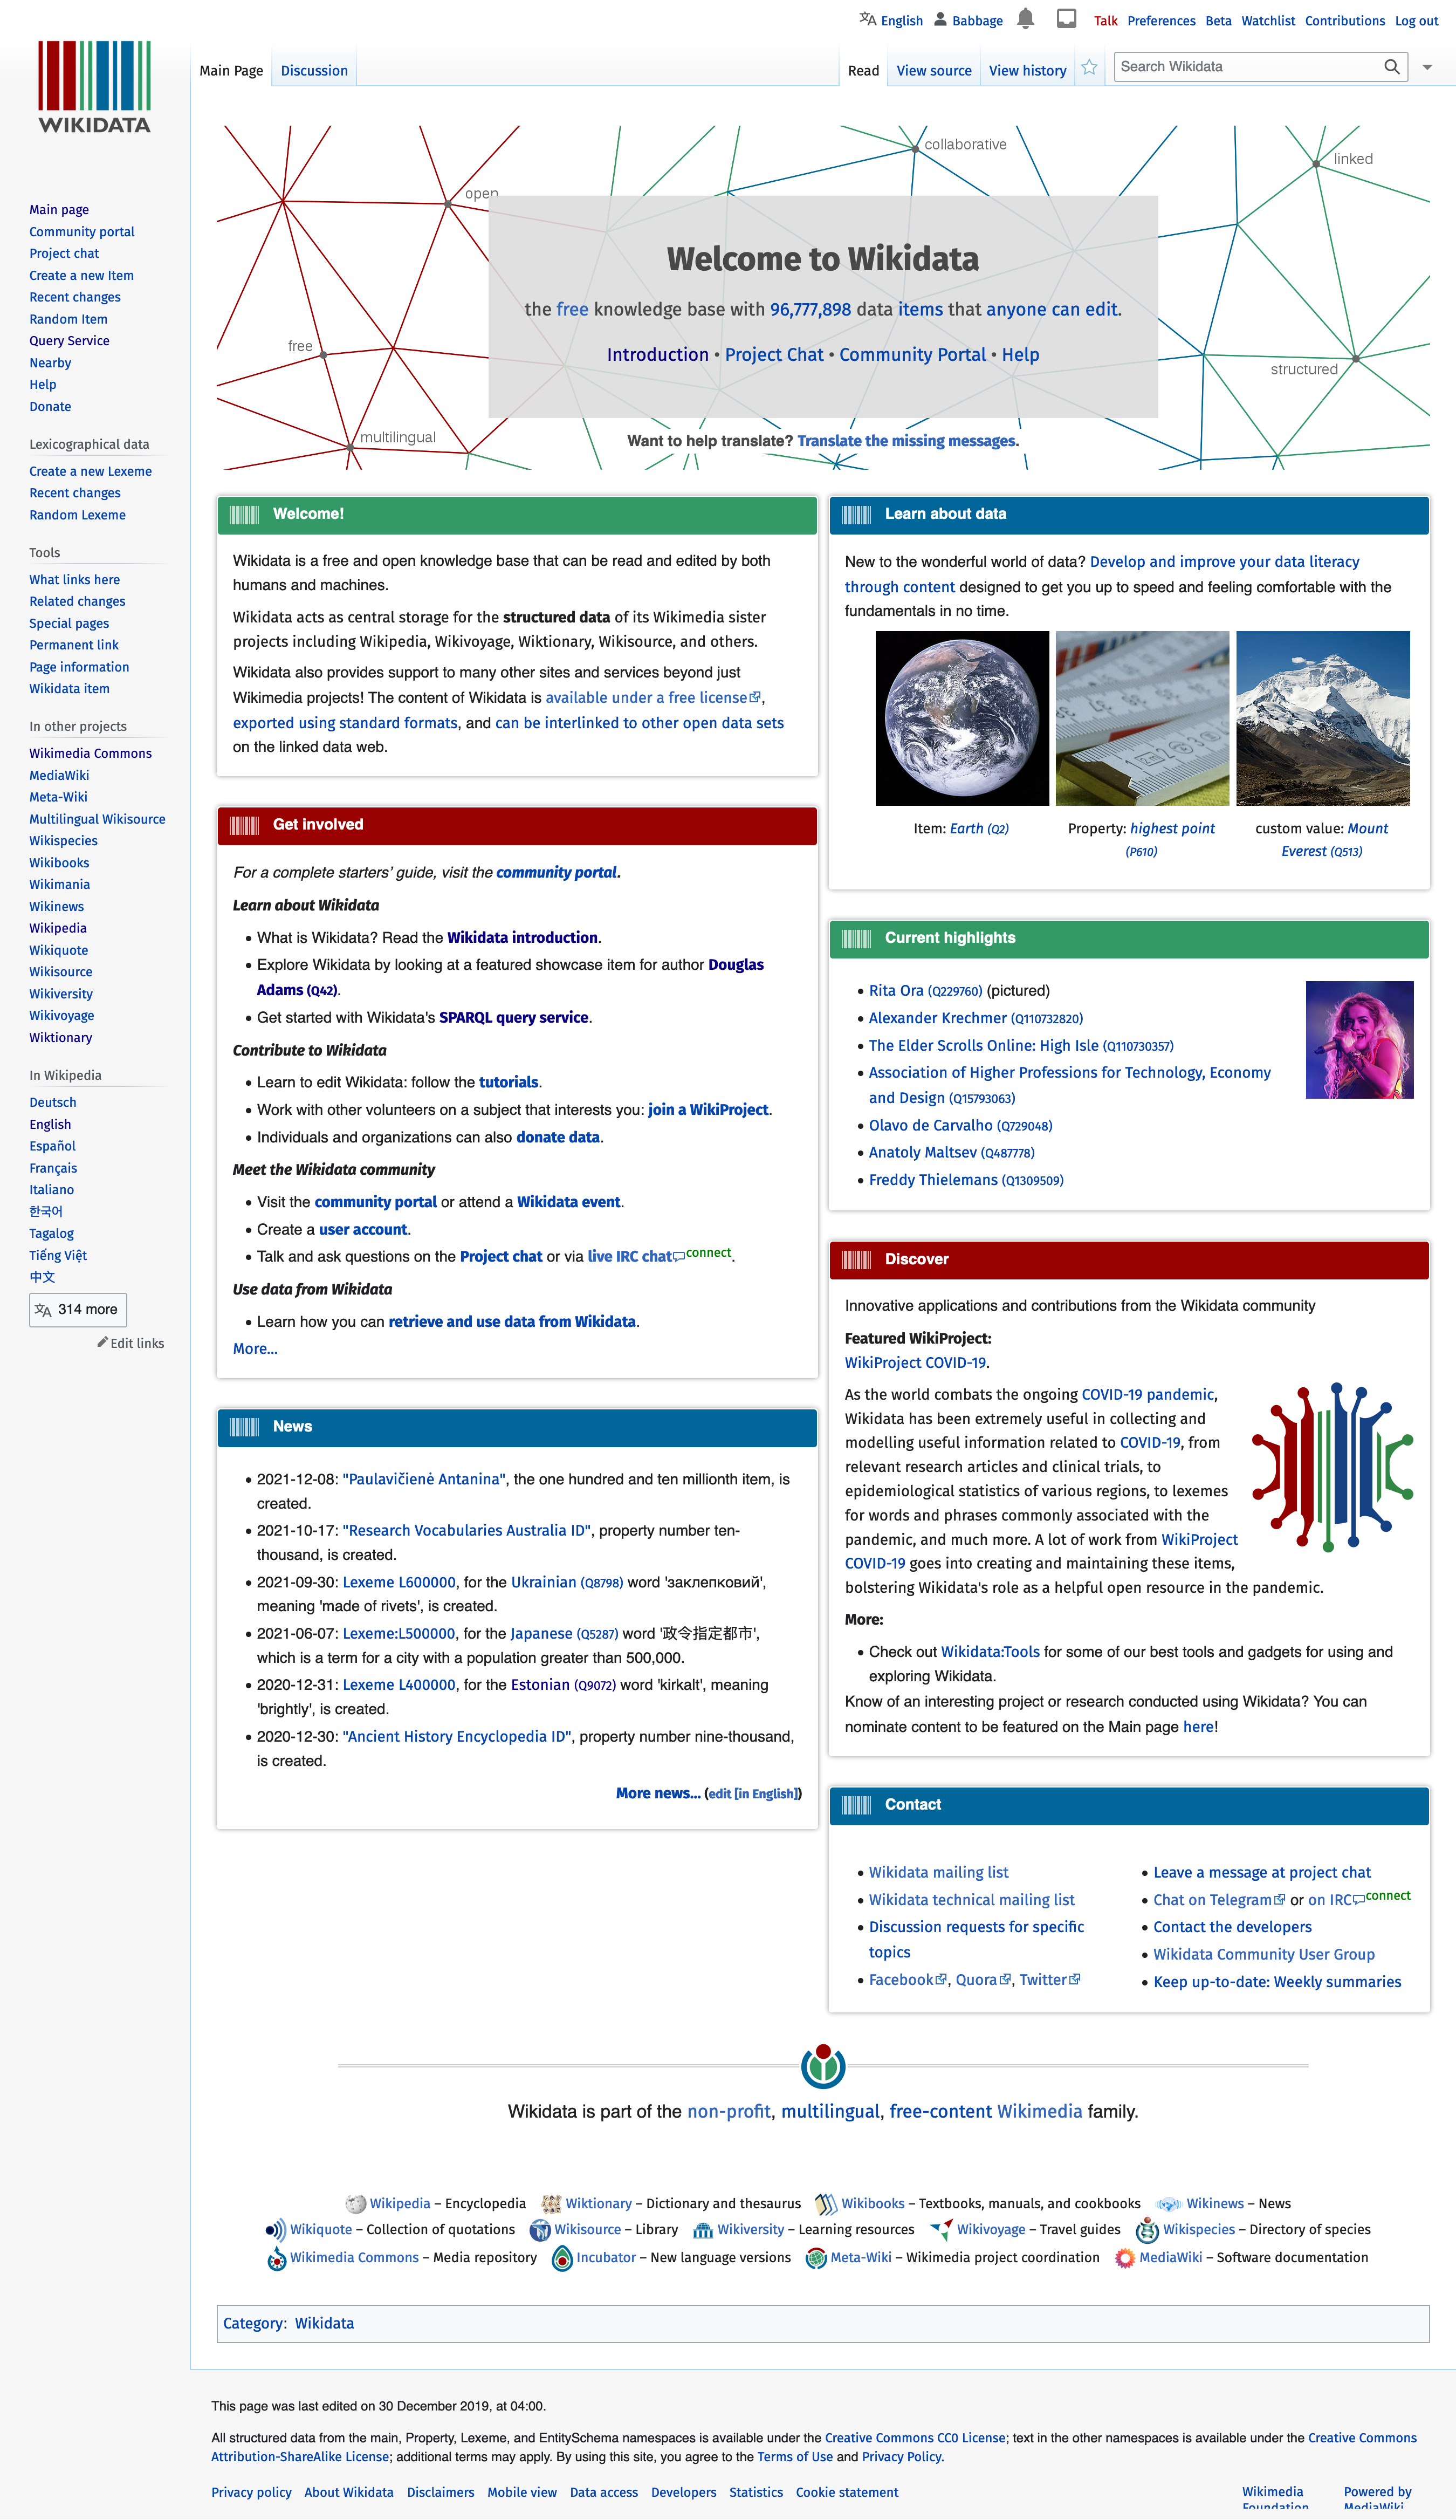Click the Edit links pencil icon
This screenshot has height=2520, width=1456.
102,1342
